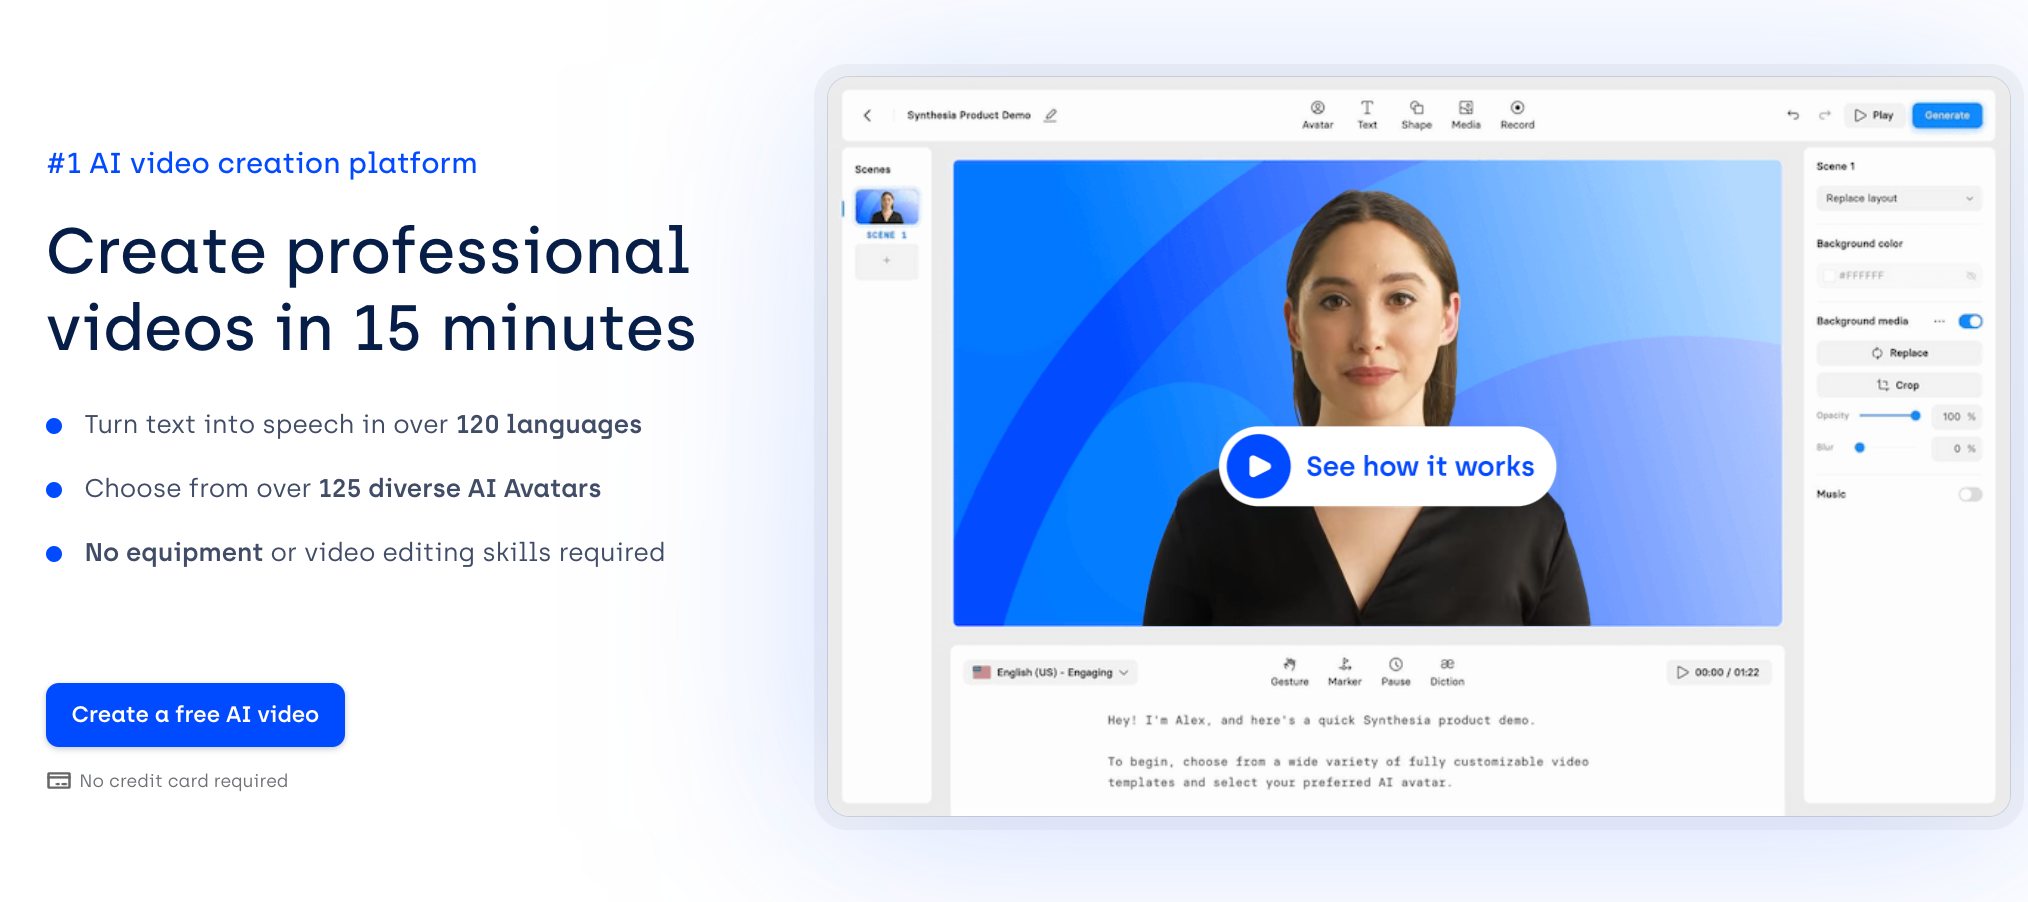Click the Replace background media button
Image resolution: width=2028 pixels, height=902 pixels.
pyautogui.click(x=1898, y=353)
